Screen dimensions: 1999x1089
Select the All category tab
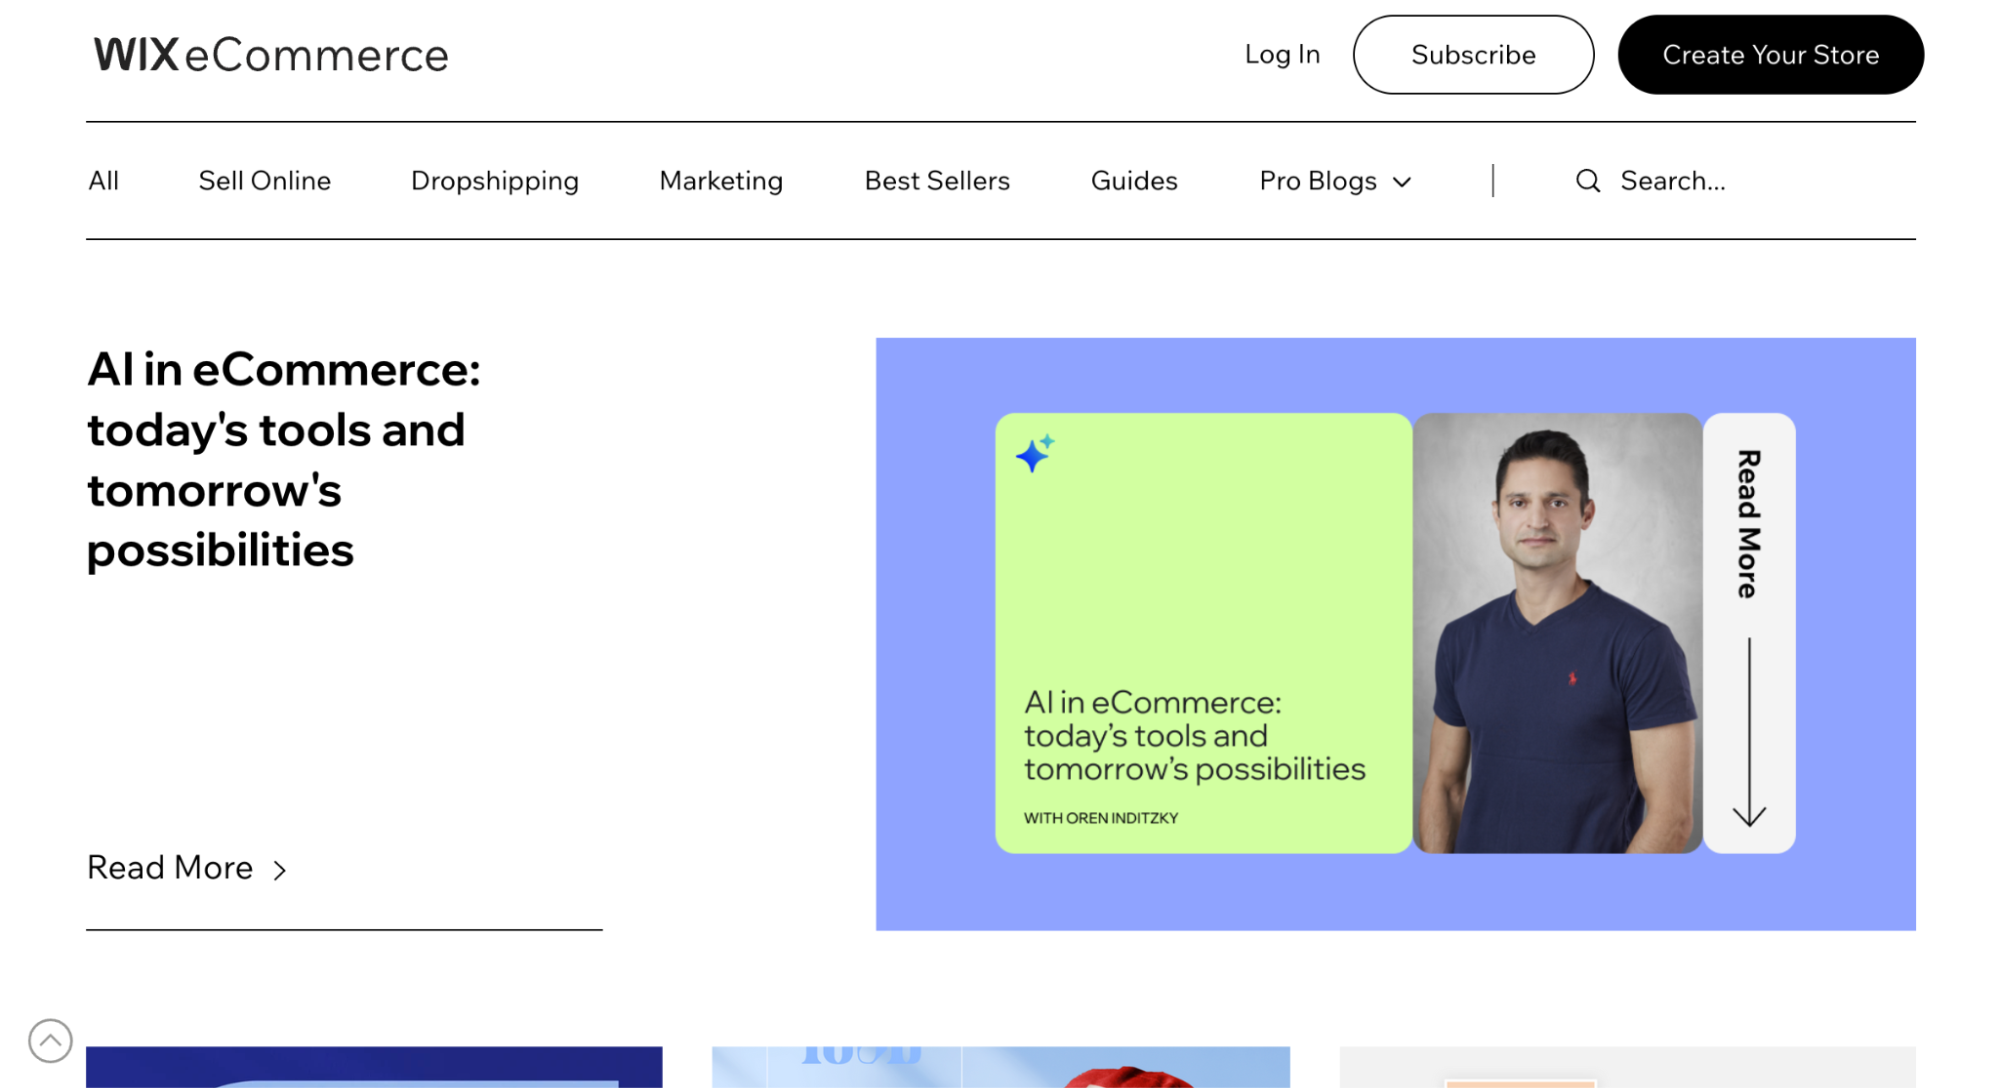(103, 181)
